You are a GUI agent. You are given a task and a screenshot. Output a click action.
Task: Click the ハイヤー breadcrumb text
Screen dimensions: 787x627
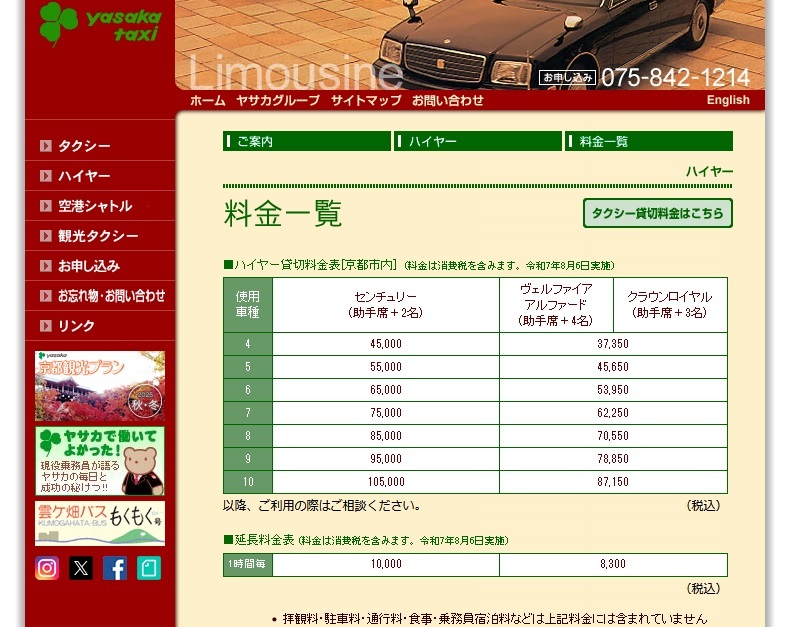[x=709, y=172]
